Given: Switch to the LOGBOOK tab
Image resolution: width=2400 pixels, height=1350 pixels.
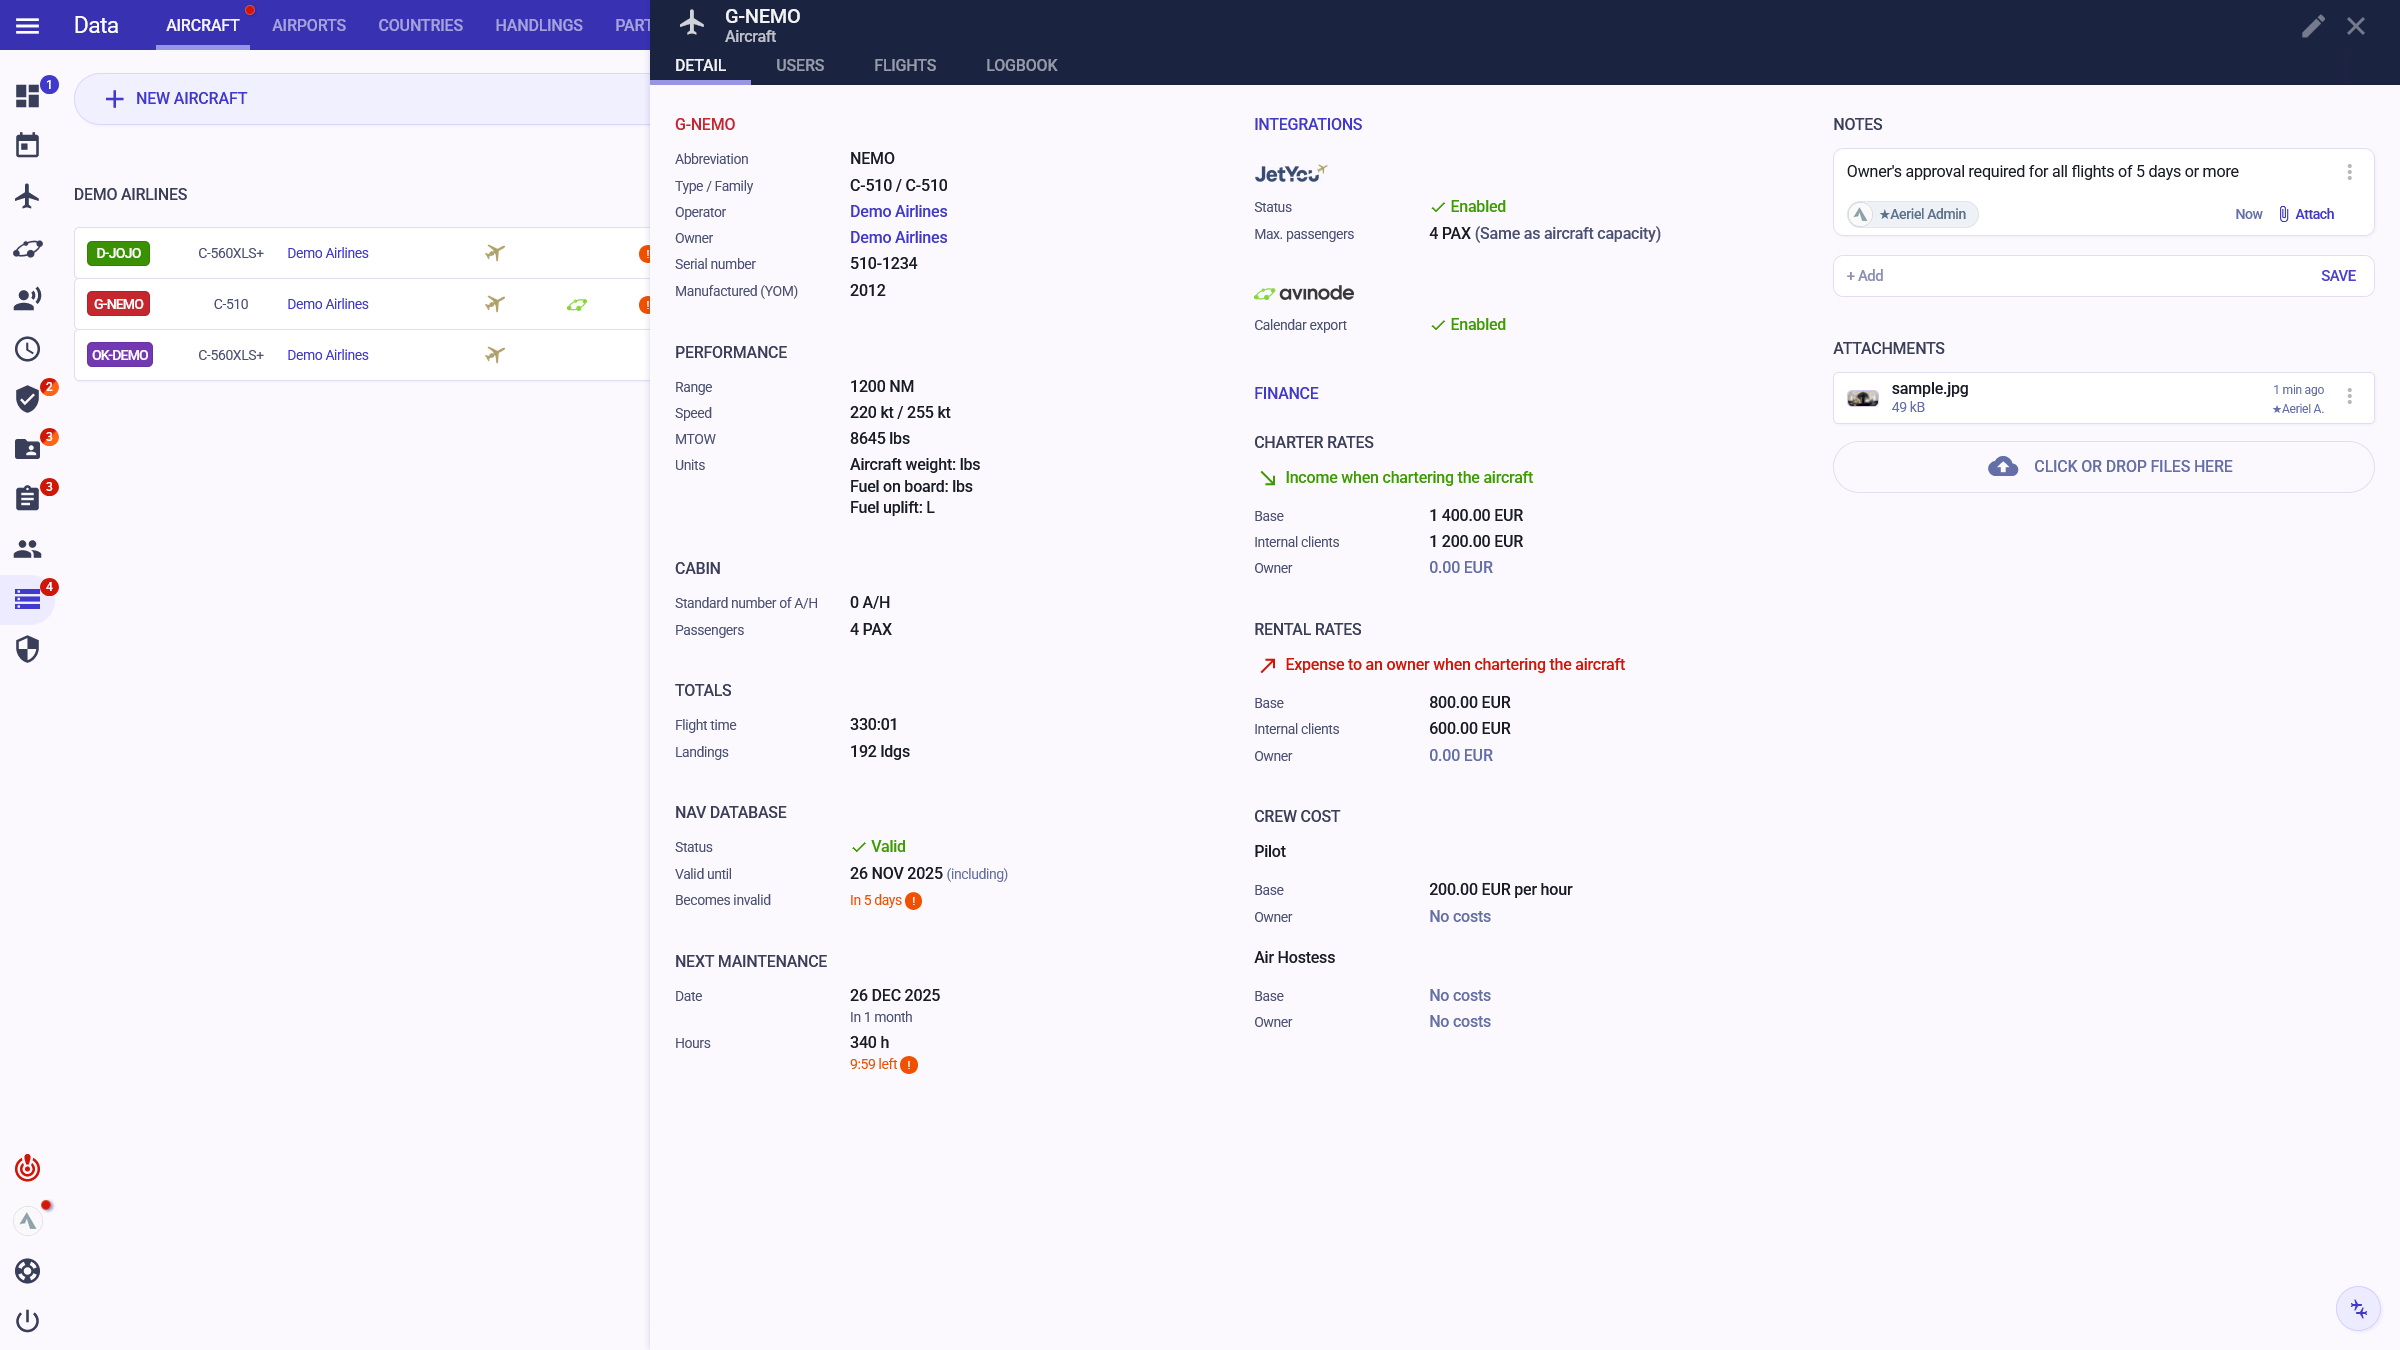Looking at the screenshot, I should 1021,66.
